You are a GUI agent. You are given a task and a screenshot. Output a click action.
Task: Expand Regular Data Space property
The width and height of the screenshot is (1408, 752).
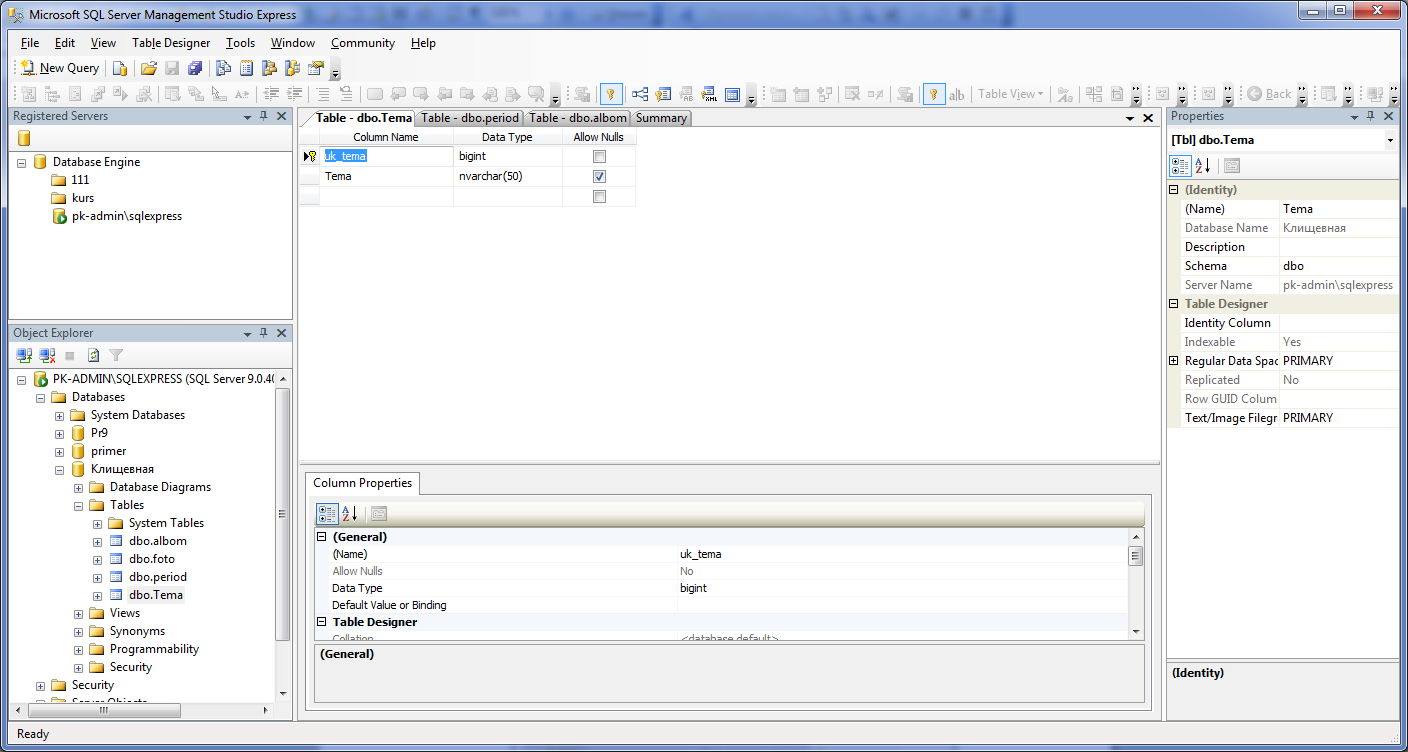pos(1174,361)
